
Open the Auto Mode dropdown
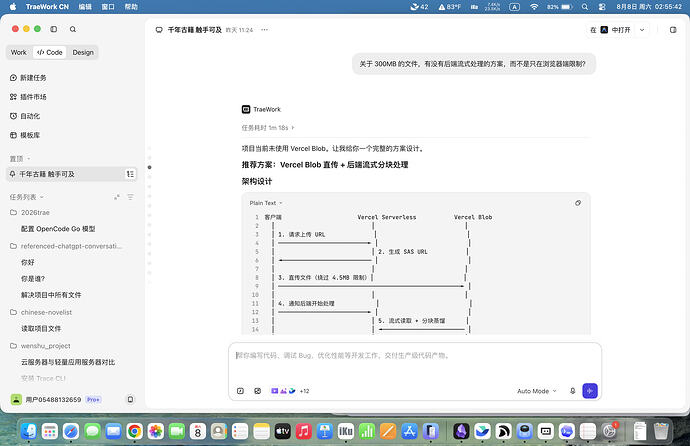537,391
